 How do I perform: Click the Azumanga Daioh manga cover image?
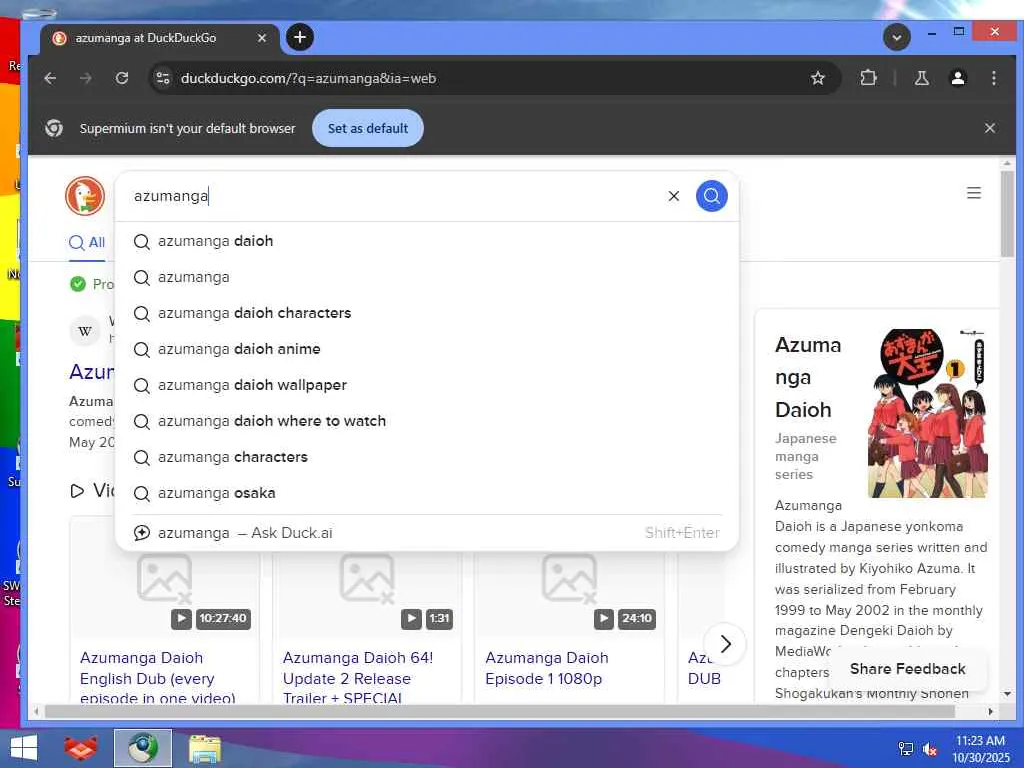tap(927, 413)
